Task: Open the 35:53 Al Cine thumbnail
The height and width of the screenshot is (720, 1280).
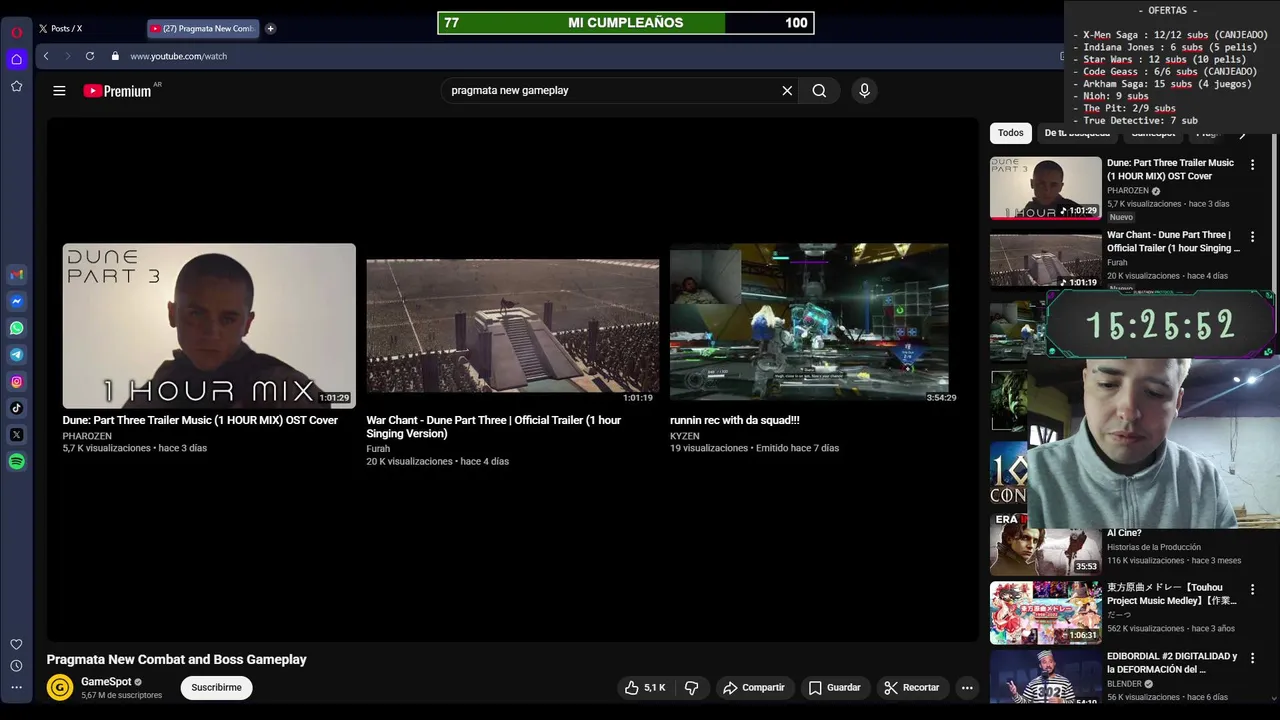Action: click(1045, 543)
